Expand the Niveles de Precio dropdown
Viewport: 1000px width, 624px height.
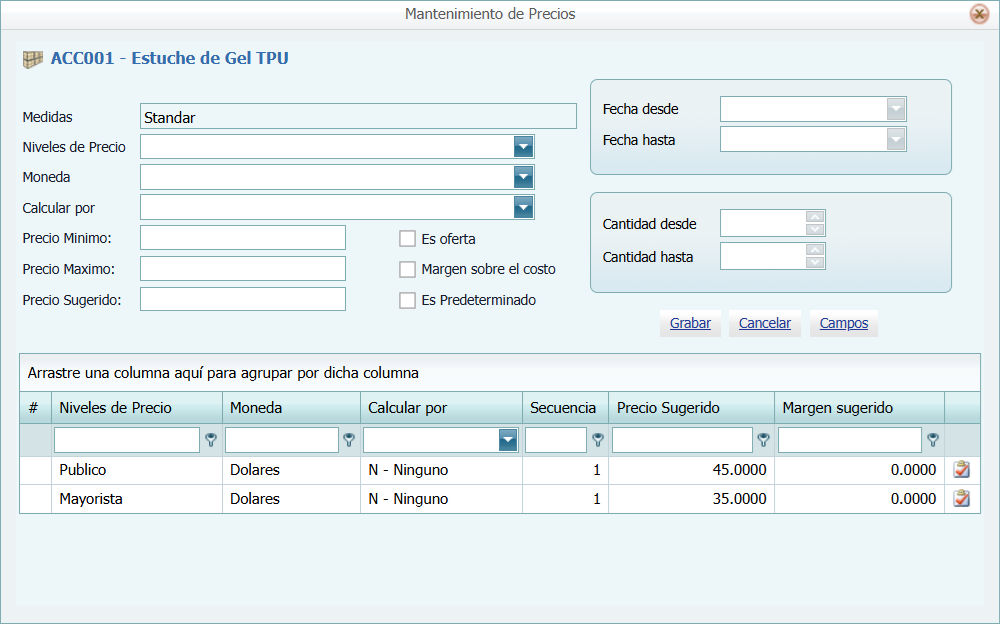coord(523,147)
